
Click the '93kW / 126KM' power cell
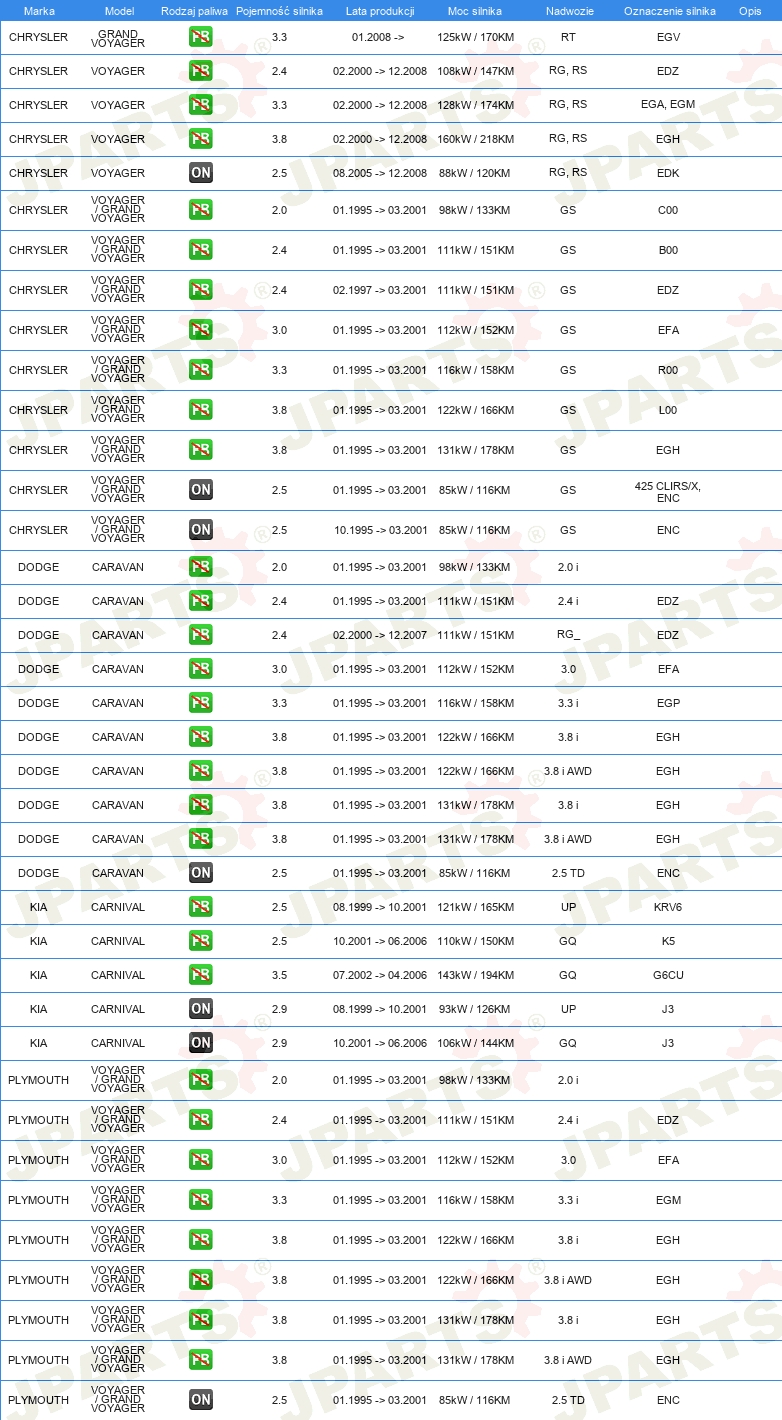[x=476, y=1009]
